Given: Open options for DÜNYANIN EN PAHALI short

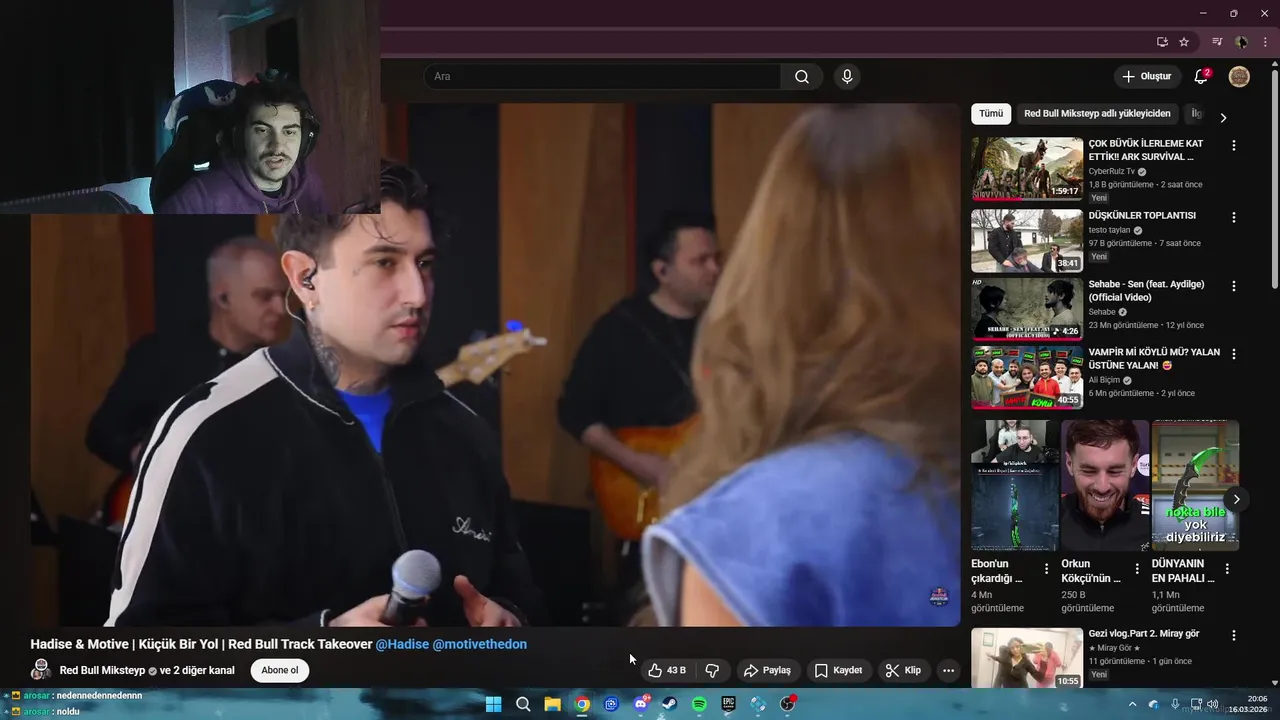Looking at the screenshot, I should (1227, 568).
